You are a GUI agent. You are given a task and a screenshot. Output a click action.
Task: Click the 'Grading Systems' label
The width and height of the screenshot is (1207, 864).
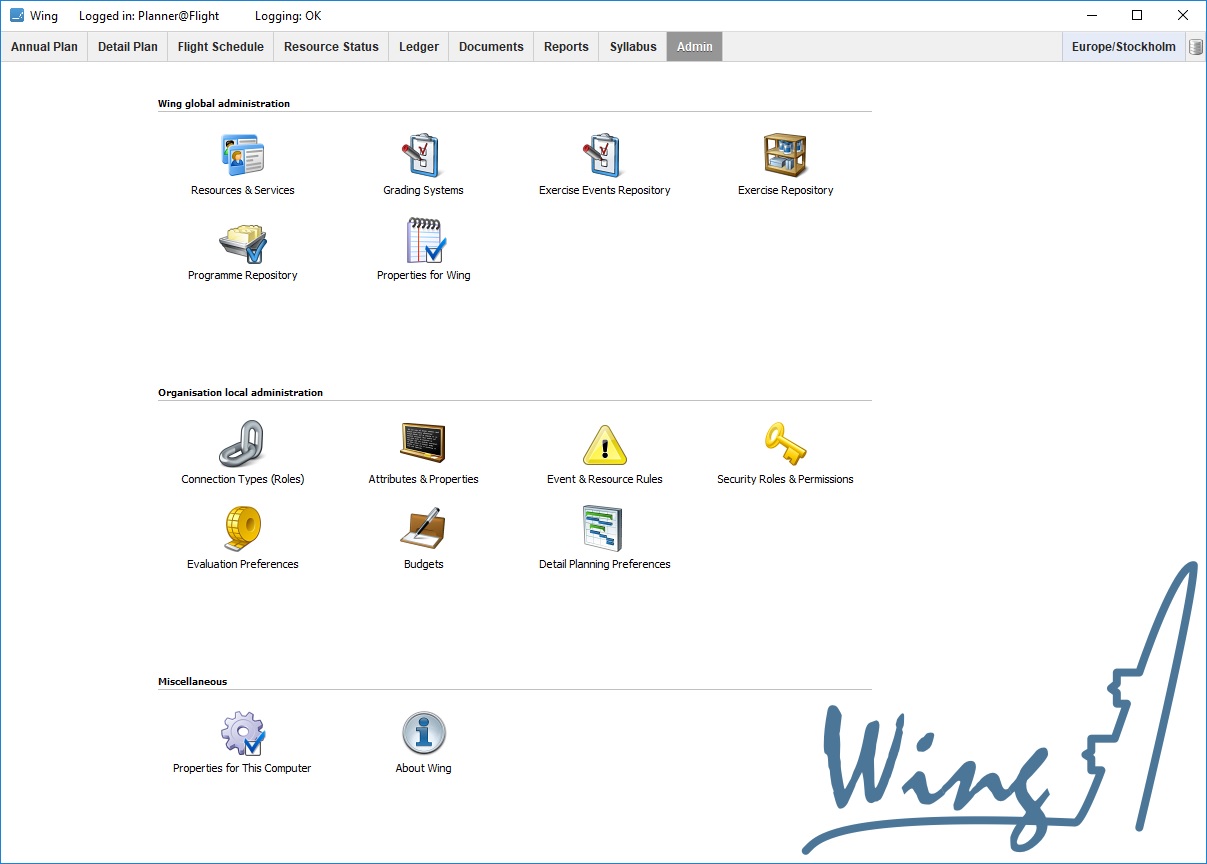click(x=423, y=190)
